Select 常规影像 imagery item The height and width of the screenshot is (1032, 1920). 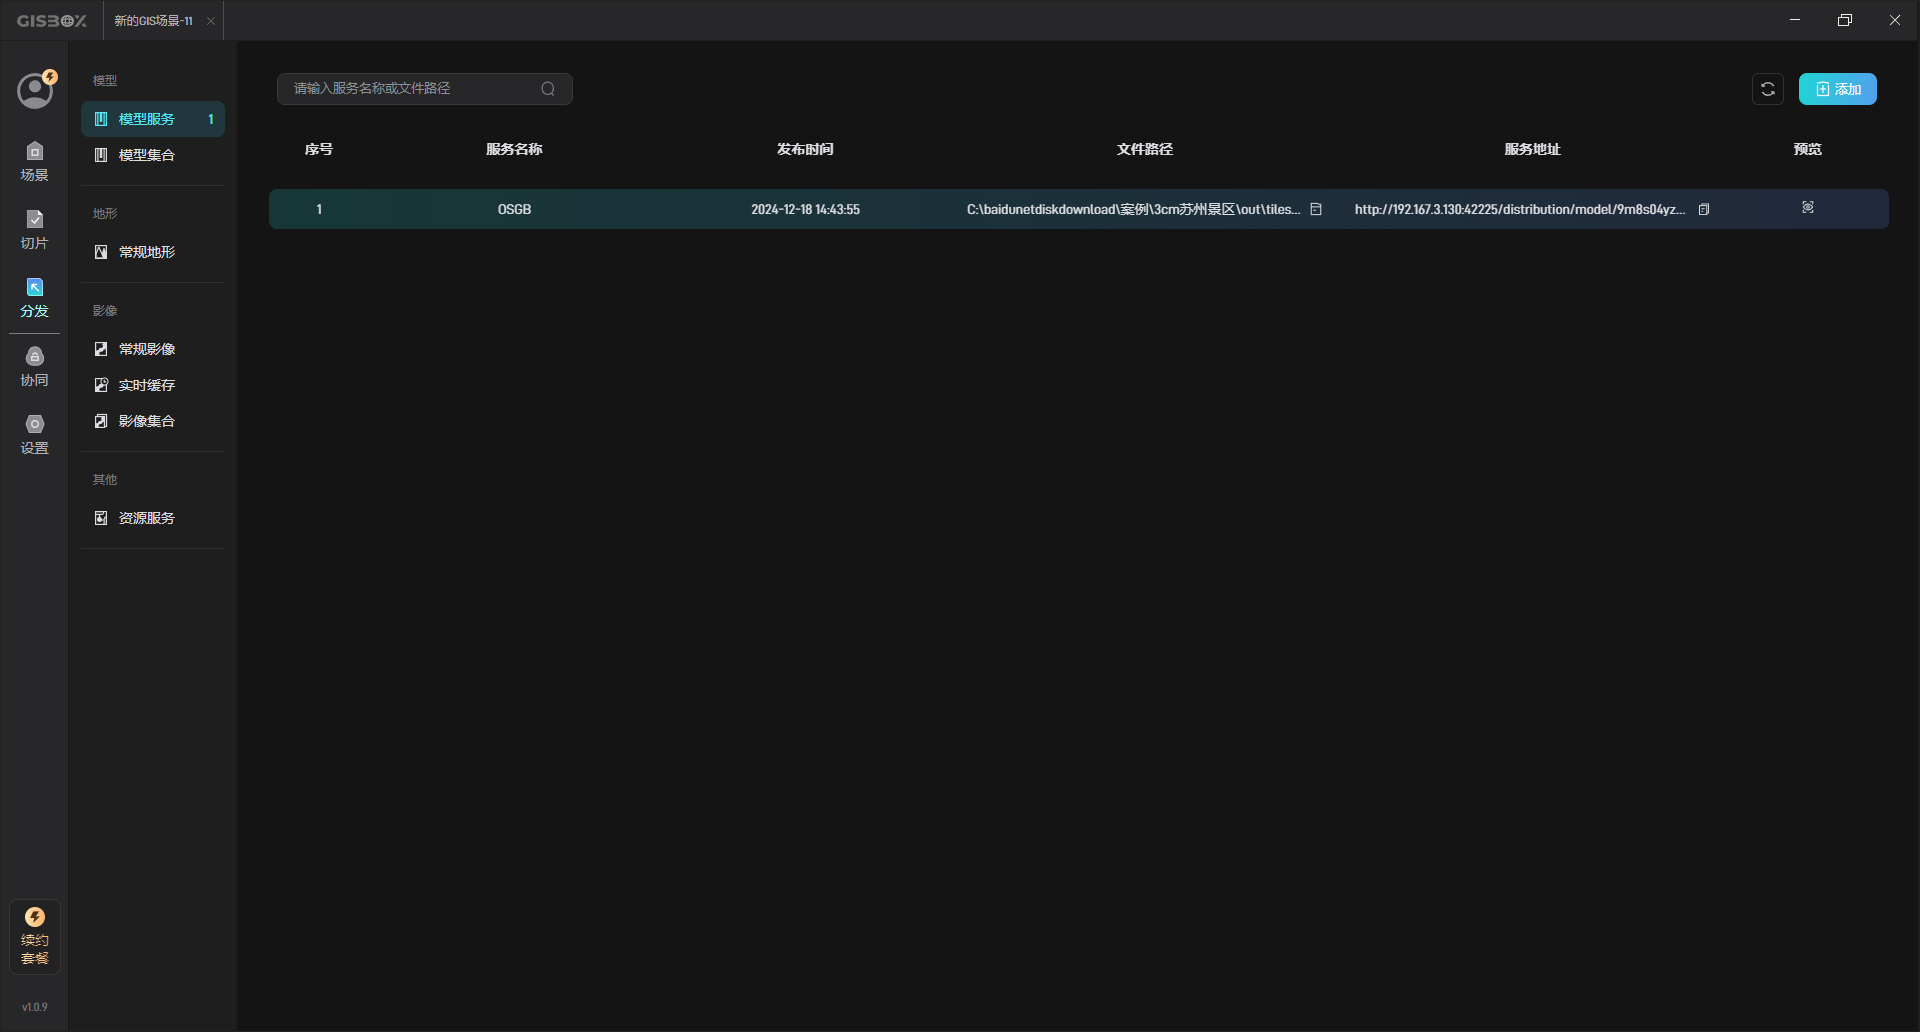click(x=147, y=349)
